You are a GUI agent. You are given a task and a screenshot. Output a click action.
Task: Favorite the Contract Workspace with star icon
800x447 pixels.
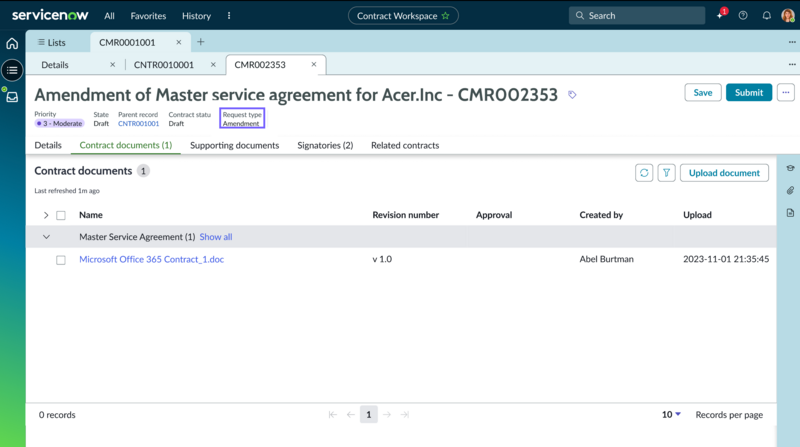click(445, 16)
